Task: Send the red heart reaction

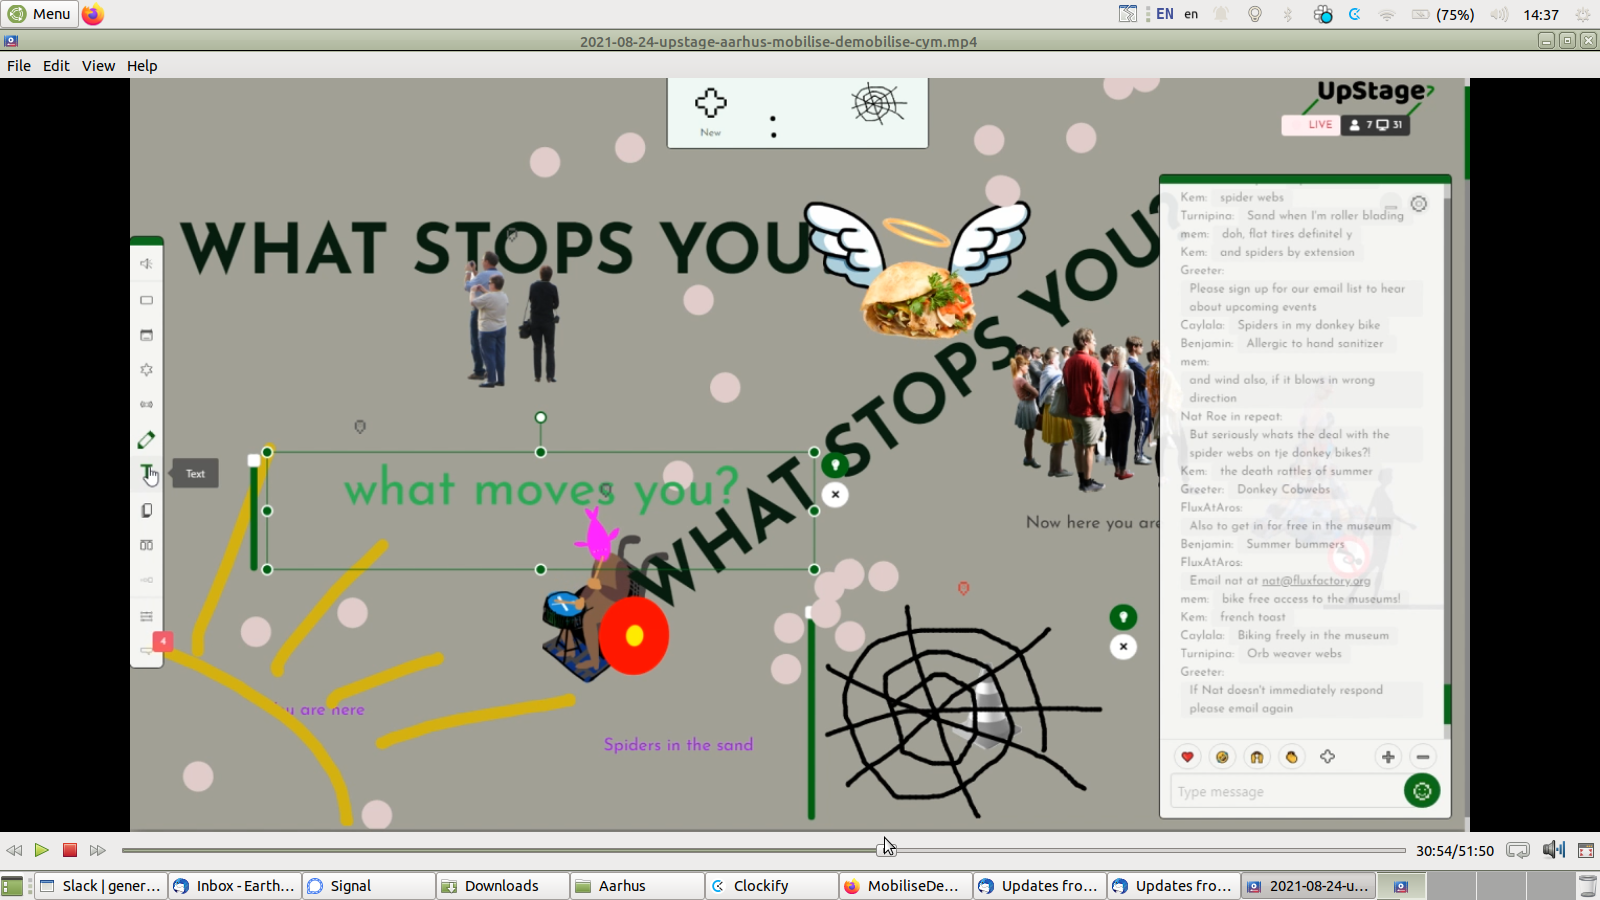Action: (x=1187, y=757)
